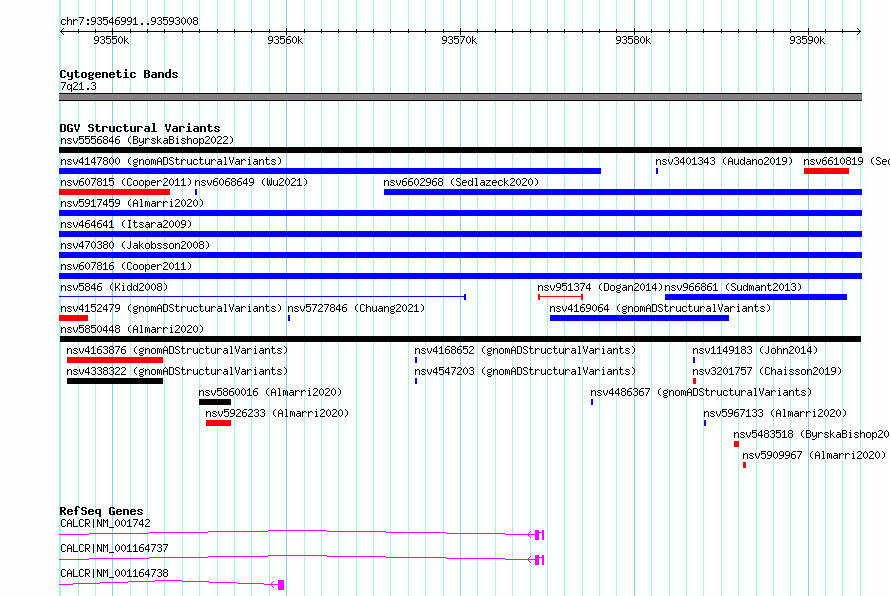Open nsv966861 (Sudmant2013) label
The image size is (890, 596).
(x=733, y=287)
